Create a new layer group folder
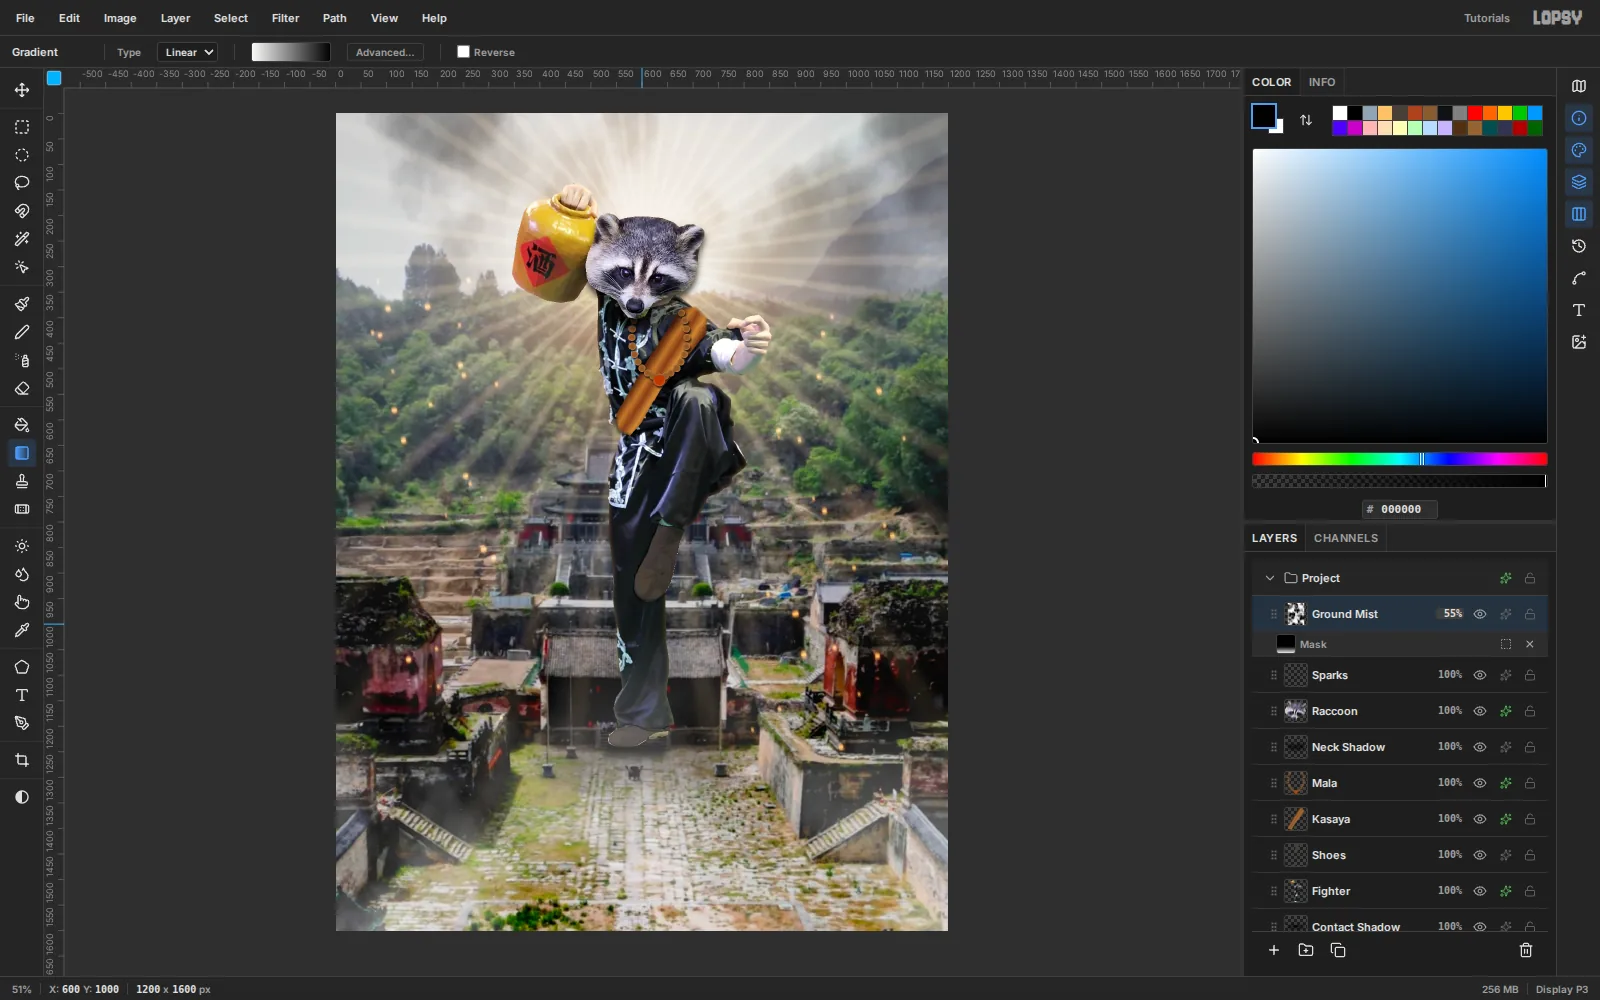The image size is (1600, 1000). tap(1306, 950)
